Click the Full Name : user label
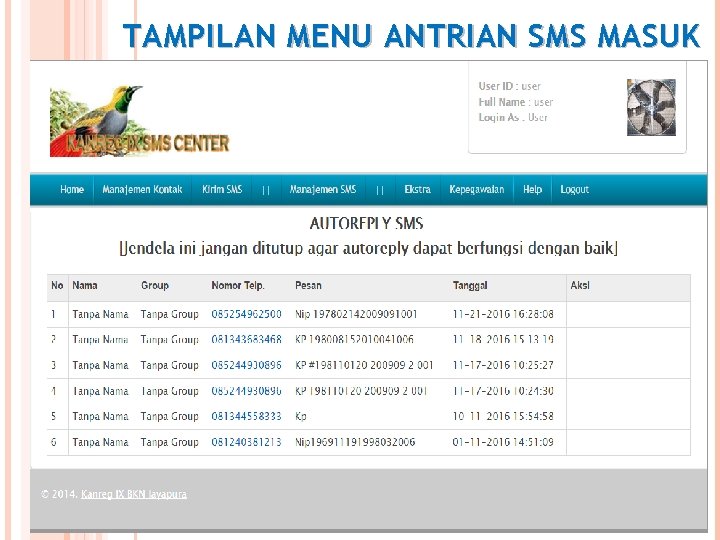This screenshot has width=720, height=540. point(516,102)
